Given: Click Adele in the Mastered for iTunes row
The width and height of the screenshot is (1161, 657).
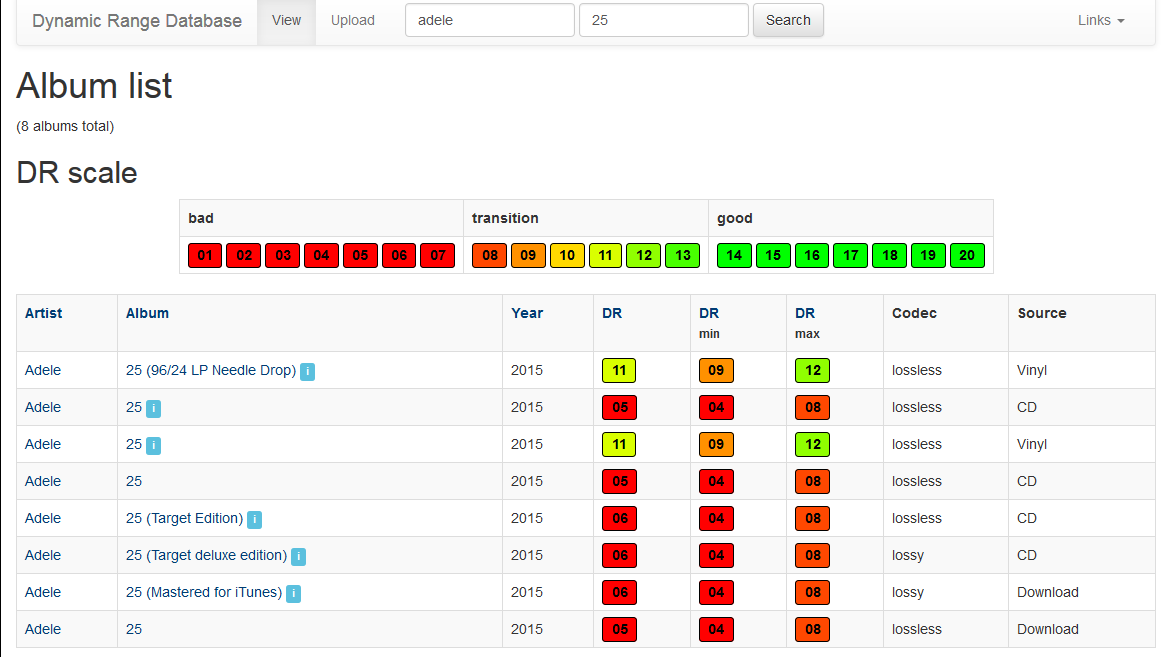Looking at the screenshot, I should (43, 593).
